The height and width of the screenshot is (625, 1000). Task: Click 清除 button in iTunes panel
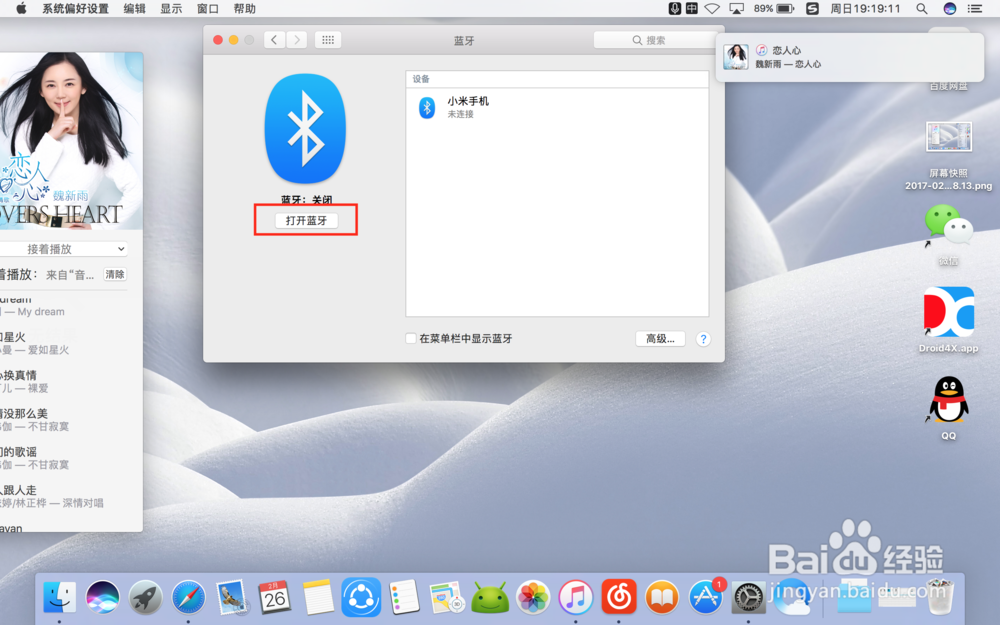pyautogui.click(x=115, y=274)
